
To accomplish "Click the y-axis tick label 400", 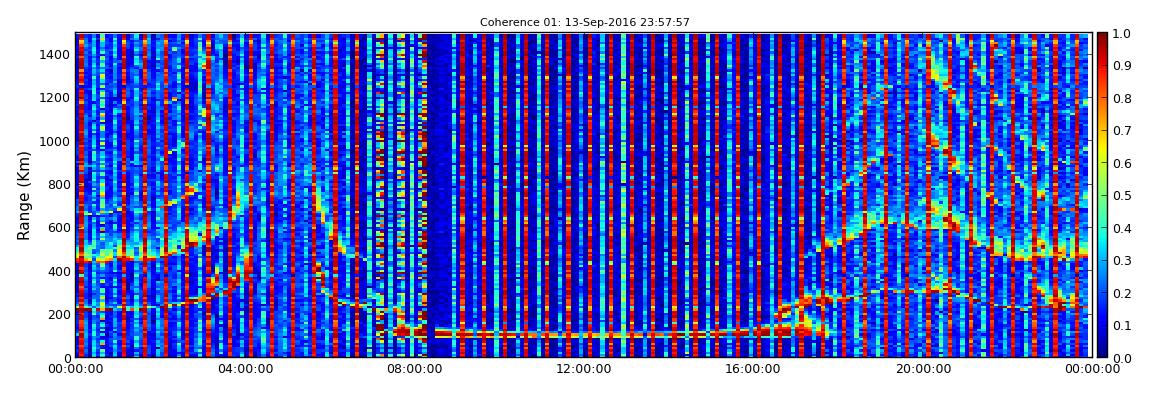I will tap(59, 271).
